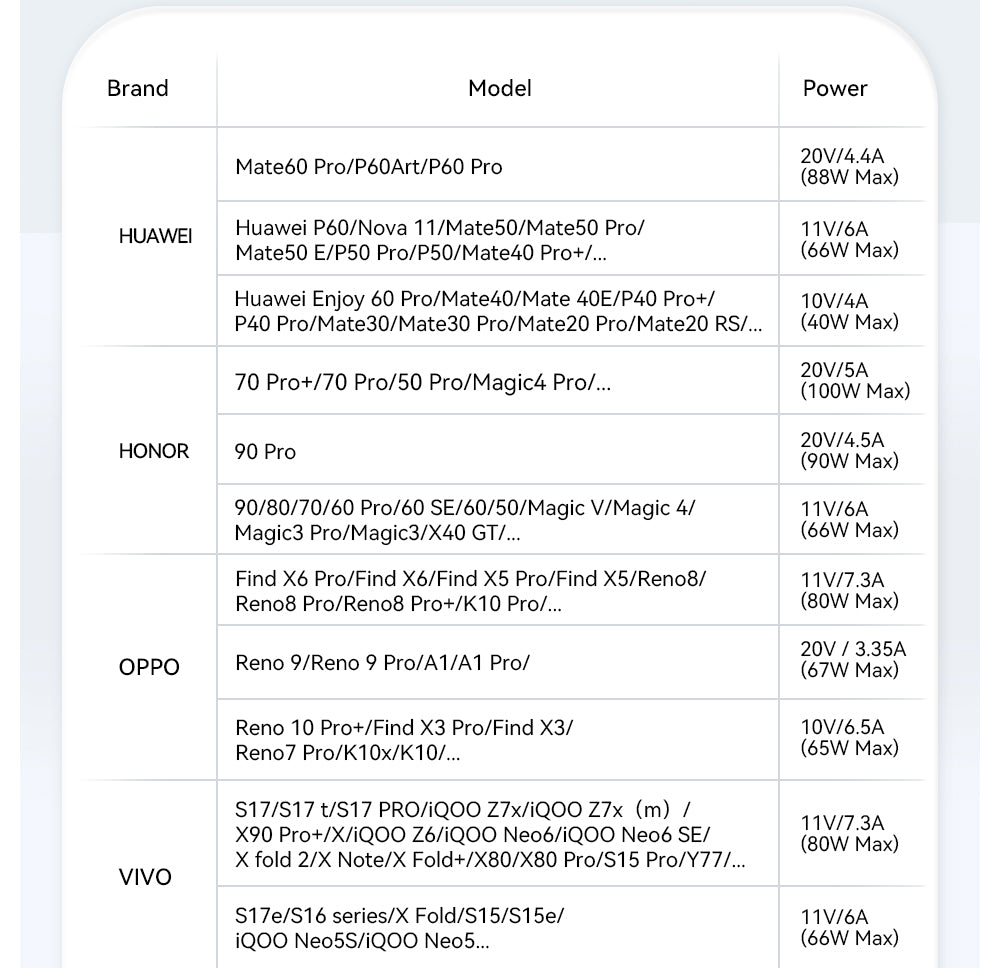The height and width of the screenshot is (968, 1000).
Task: Click the S17e/S16 series model row
Action: (x=406, y=928)
